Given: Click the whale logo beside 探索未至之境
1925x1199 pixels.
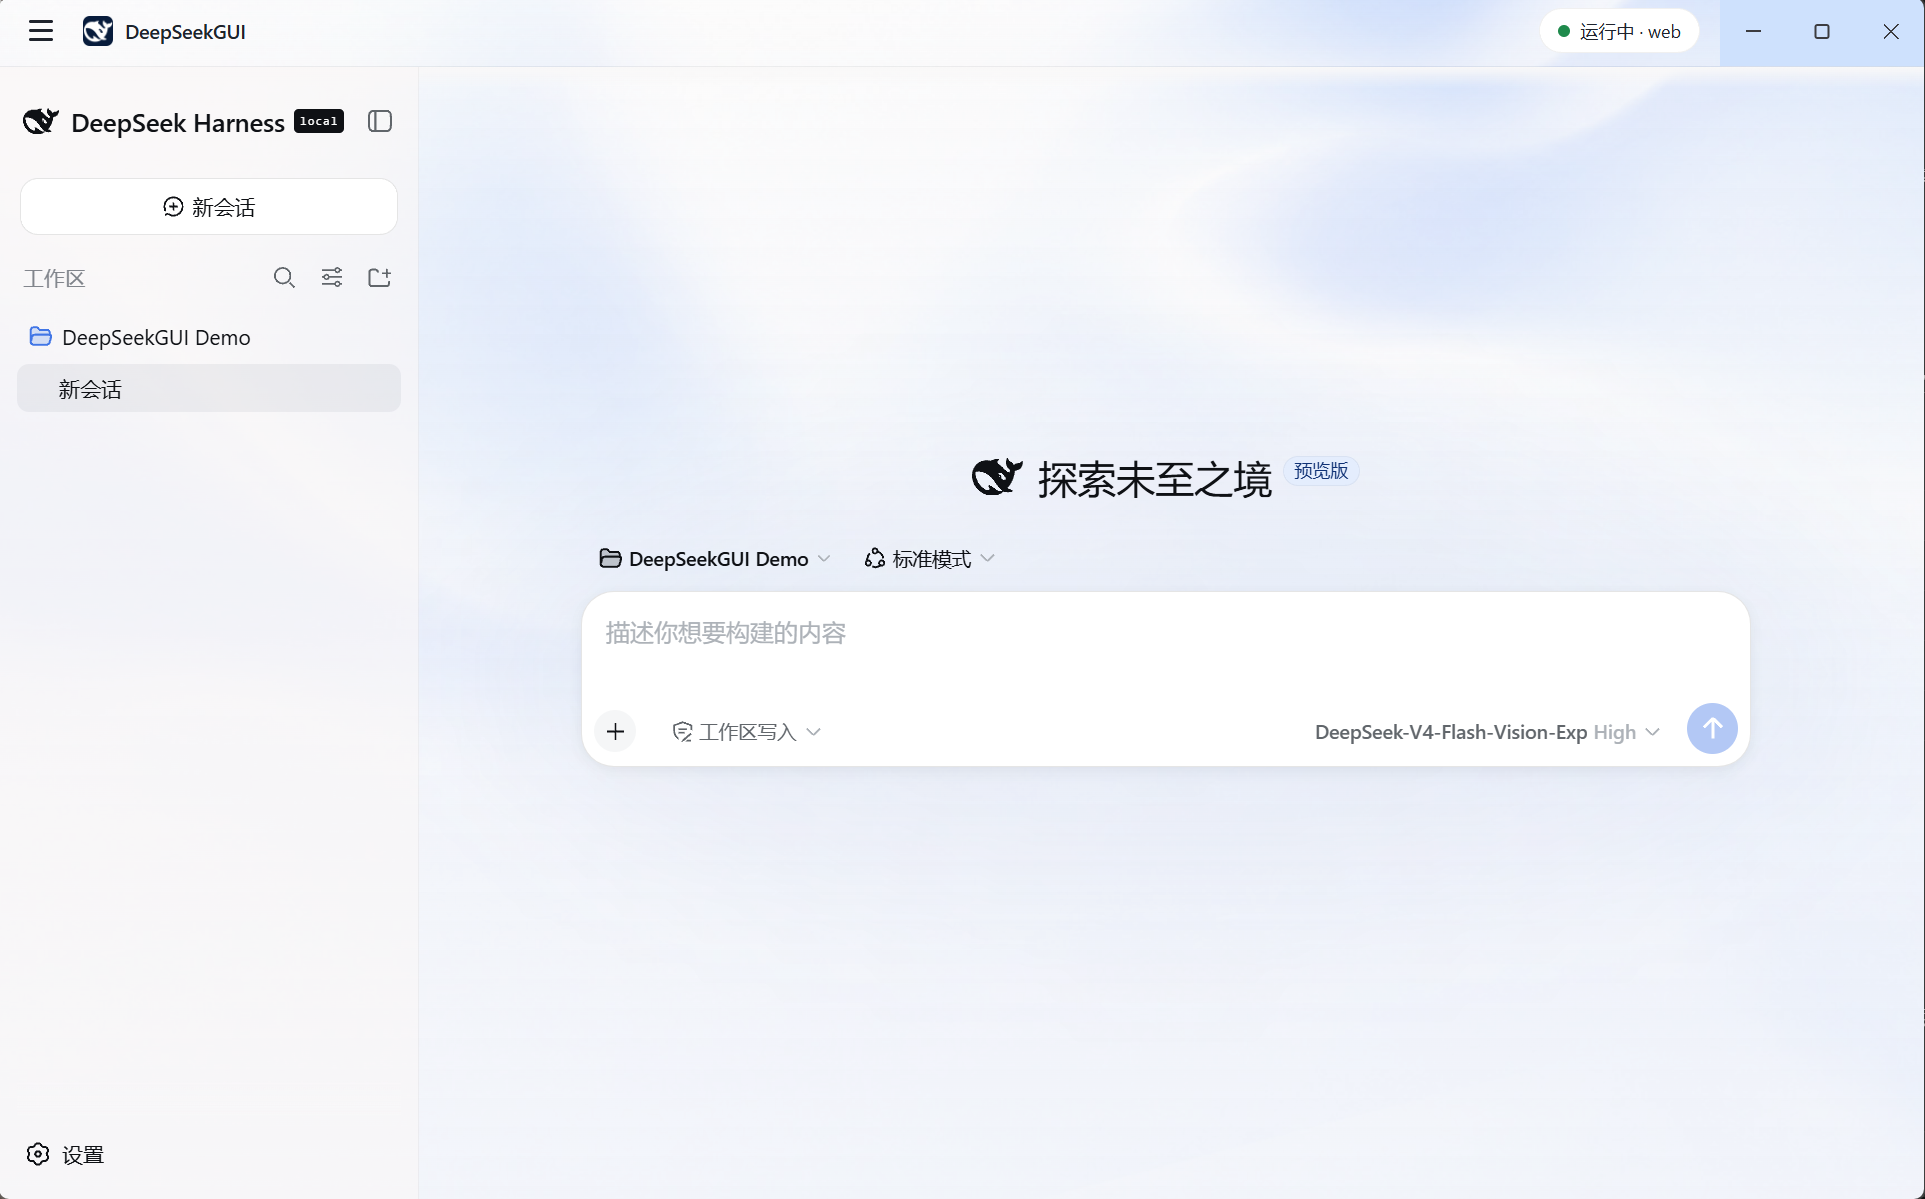Looking at the screenshot, I should click(997, 477).
